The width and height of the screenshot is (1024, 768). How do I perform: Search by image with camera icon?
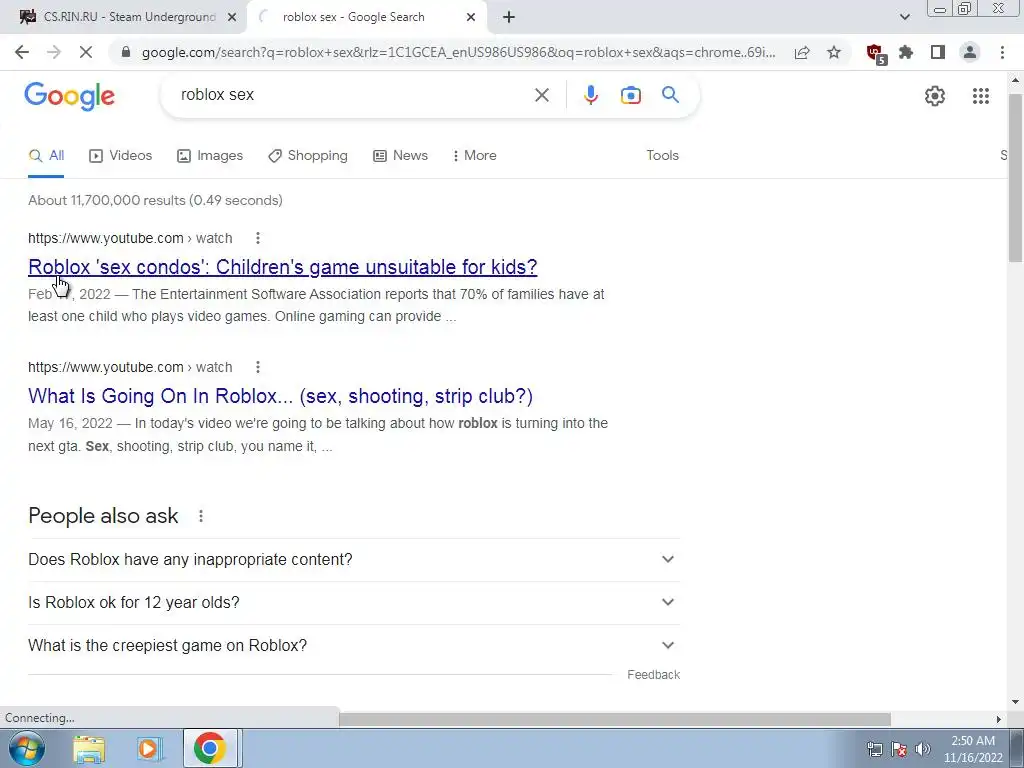point(630,95)
